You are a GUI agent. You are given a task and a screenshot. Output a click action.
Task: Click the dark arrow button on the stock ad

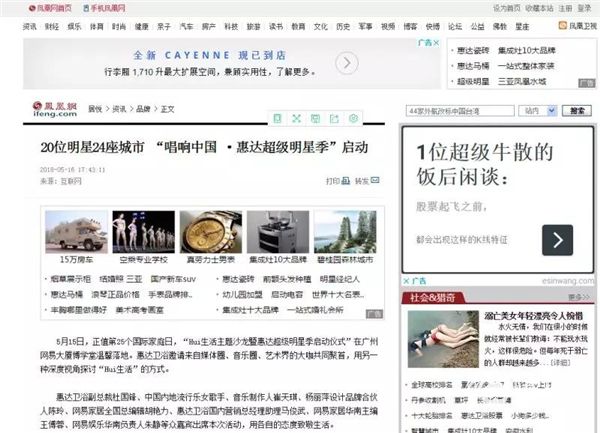click(558, 240)
